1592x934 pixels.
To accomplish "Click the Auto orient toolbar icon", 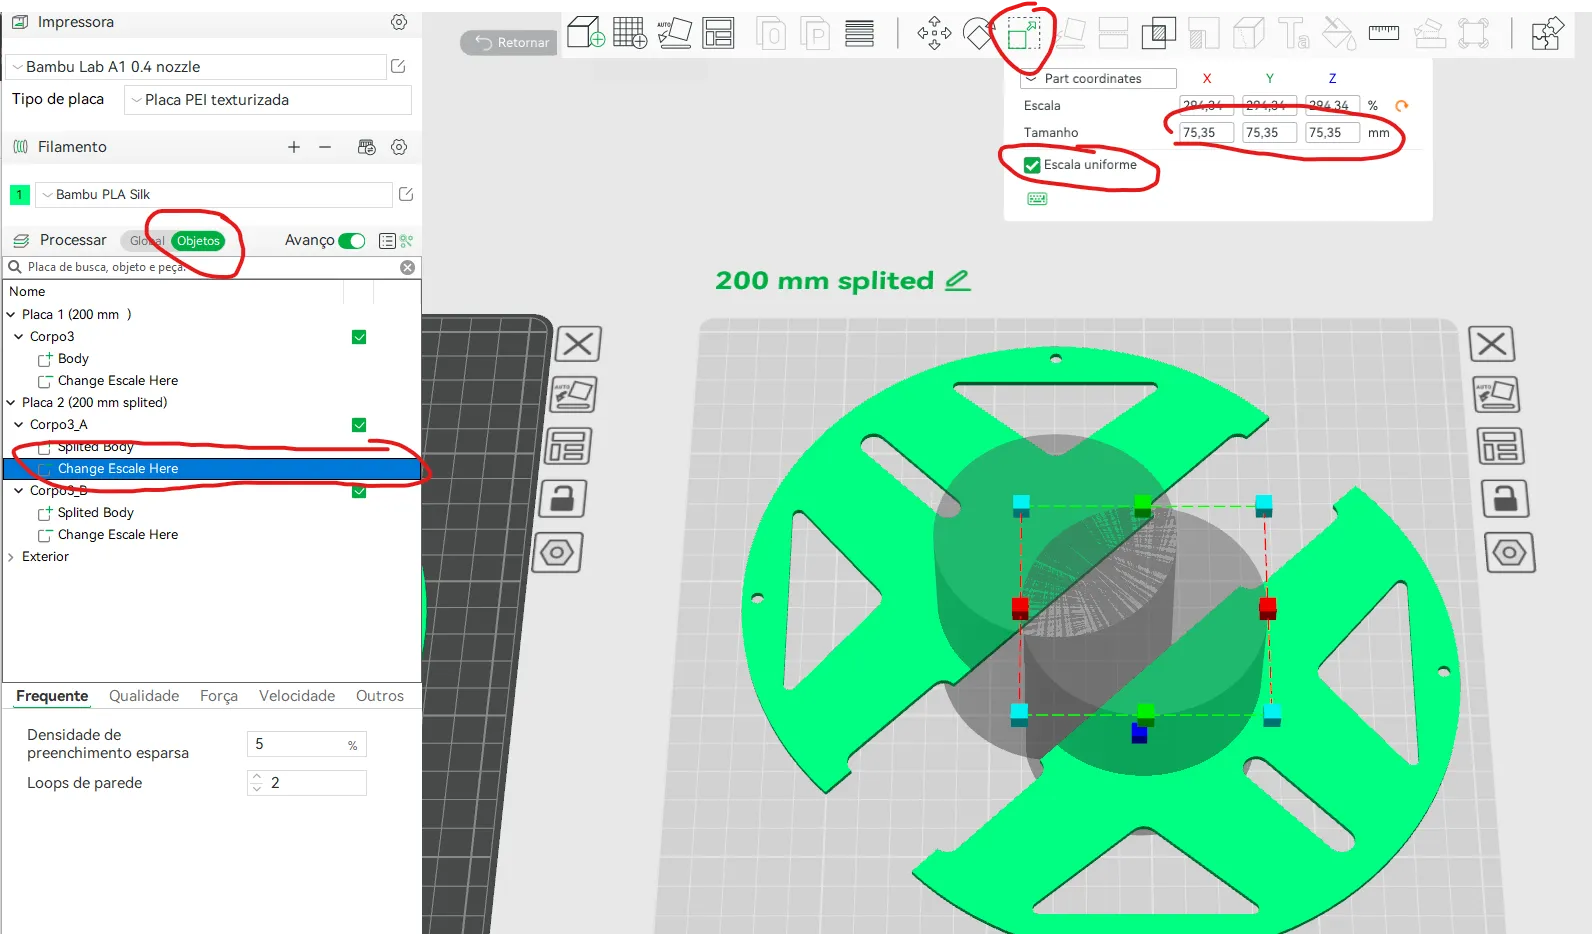I will tap(674, 33).
